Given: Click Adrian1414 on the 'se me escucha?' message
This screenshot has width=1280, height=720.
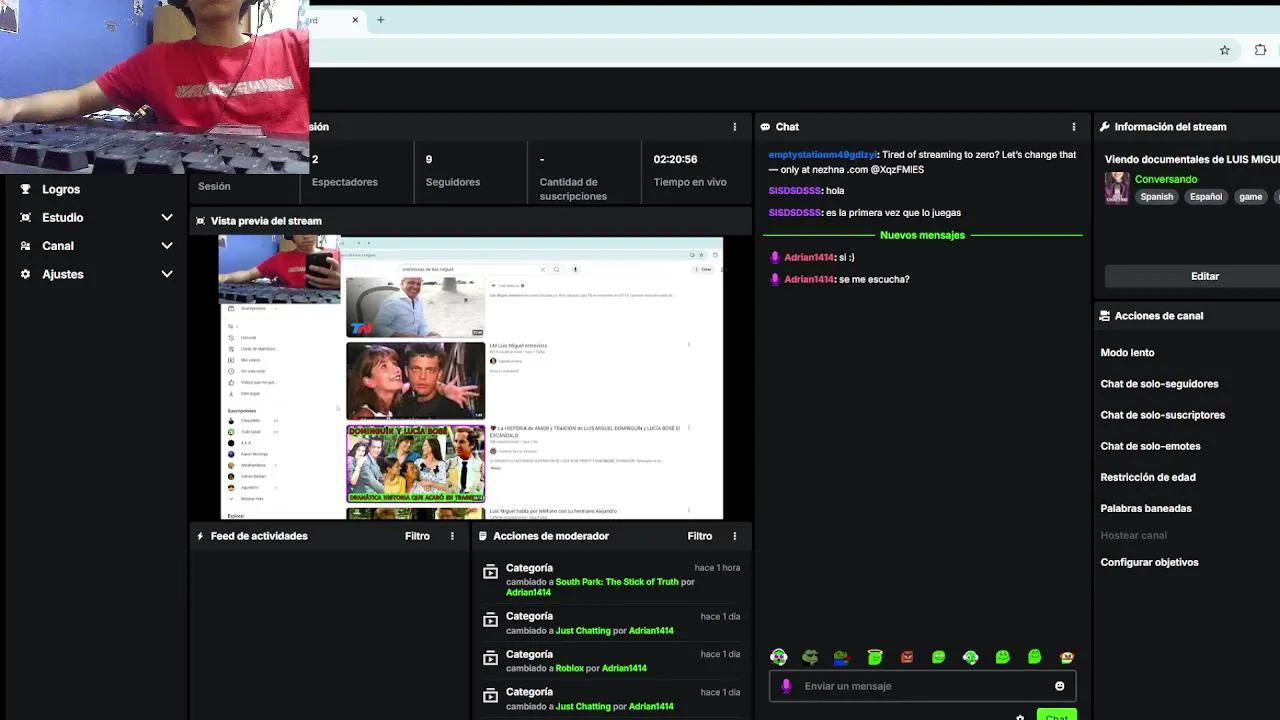Looking at the screenshot, I should click(x=809, y=280).
